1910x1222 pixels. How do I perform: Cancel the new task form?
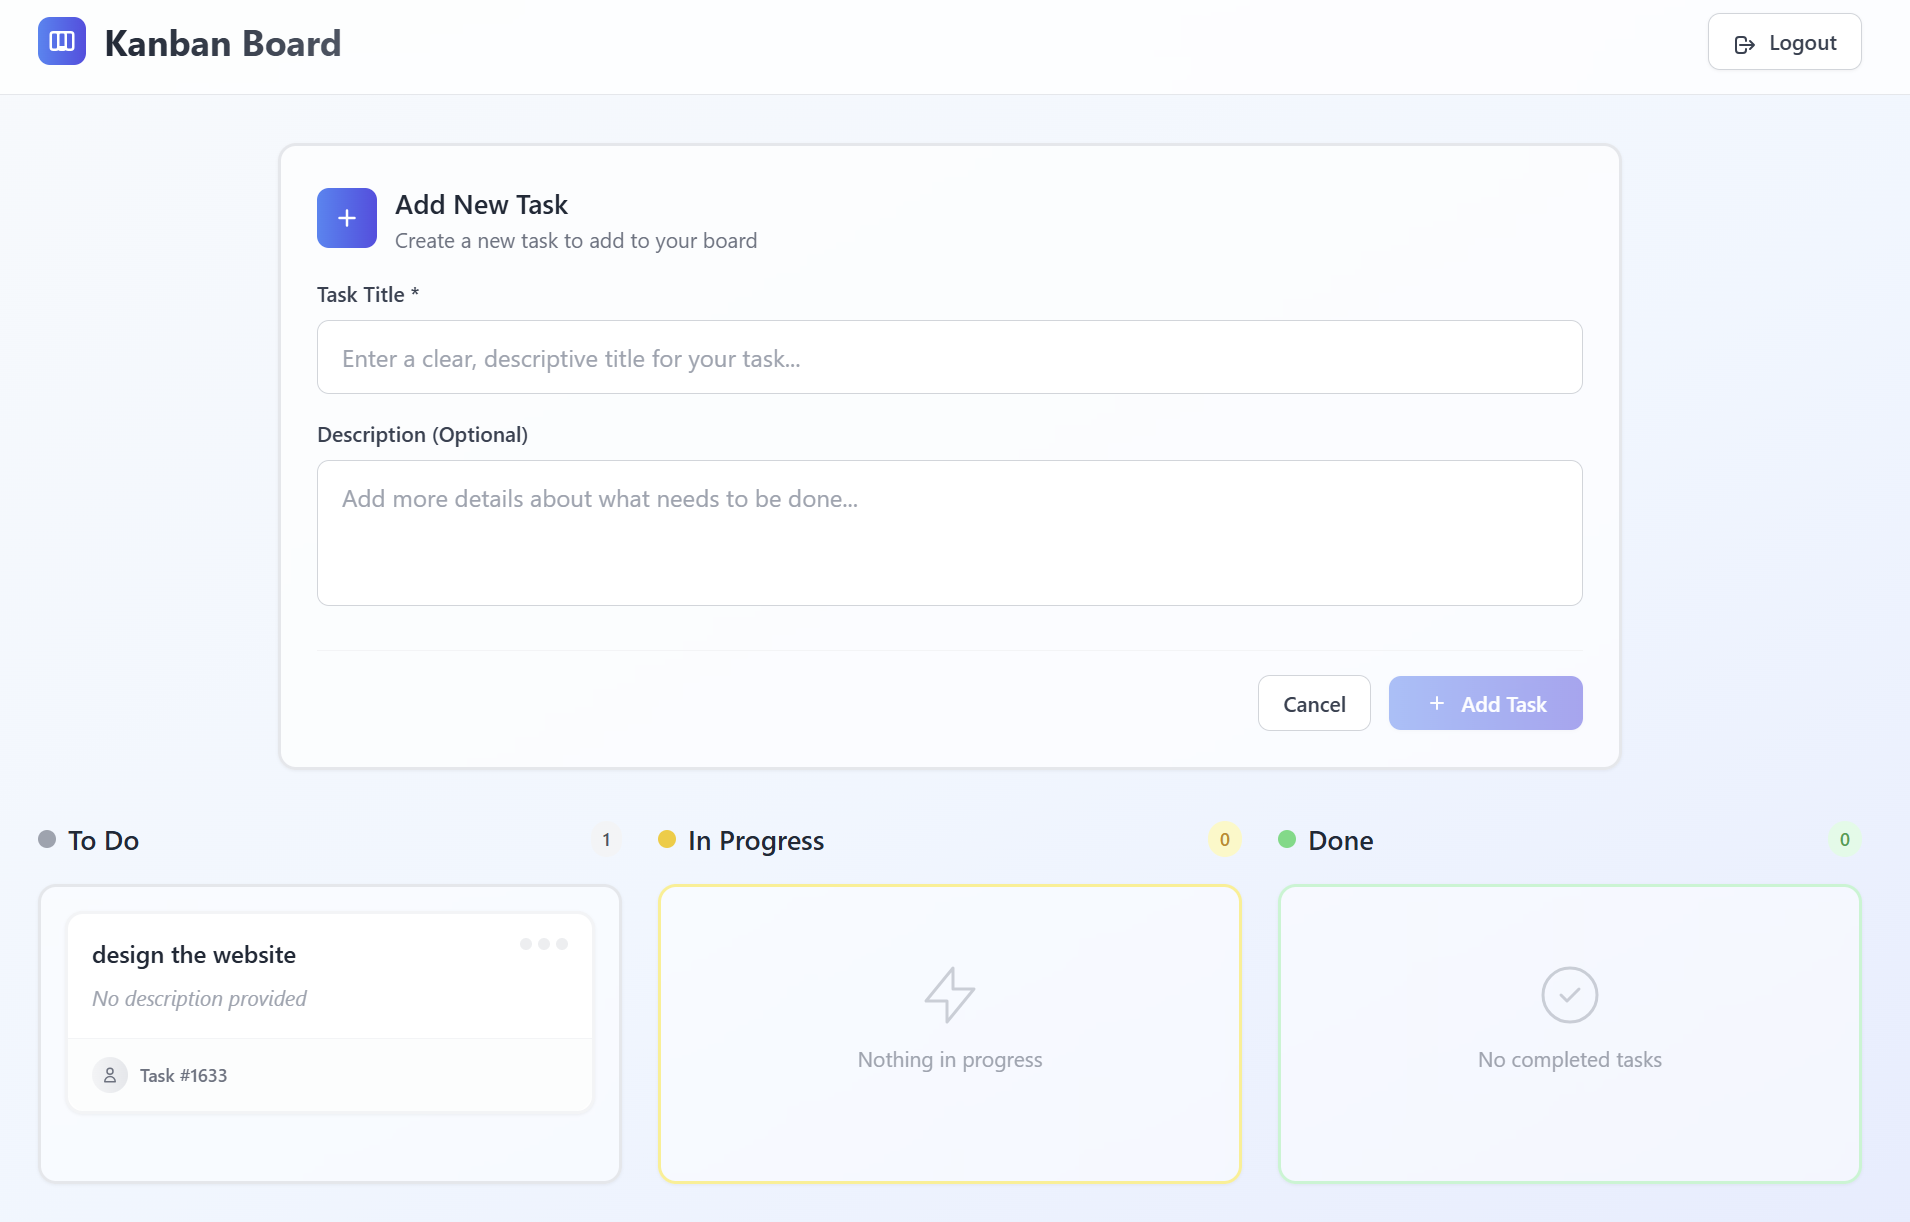coord(1313,704)
